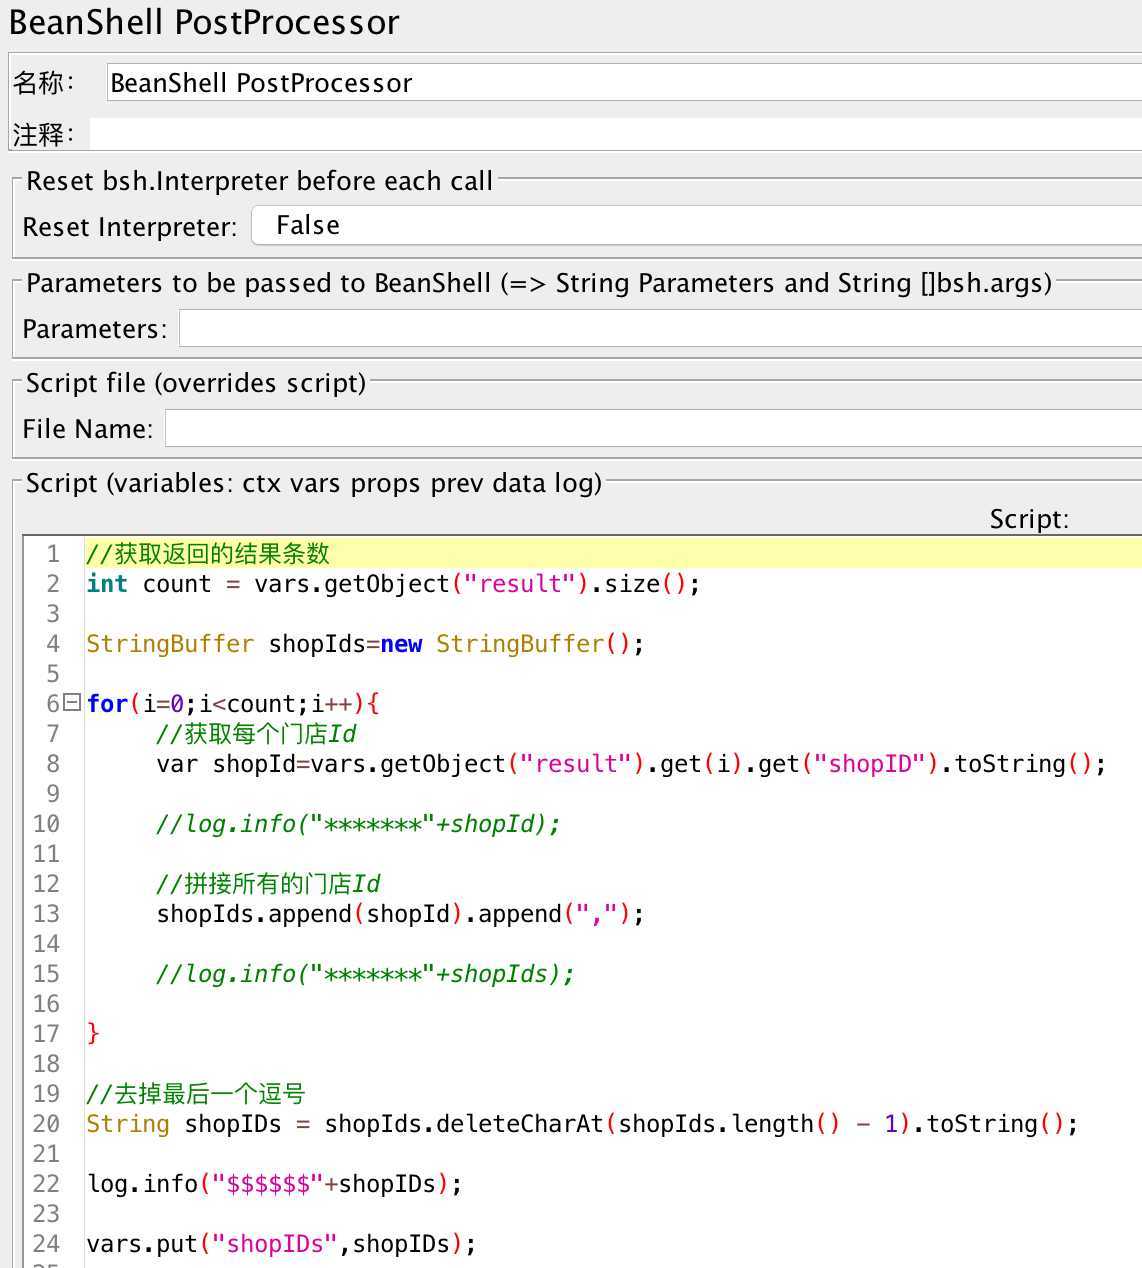Click the 'BeanShell PostProcessor' panel title

pyautogui.click(x=204, y=22)
